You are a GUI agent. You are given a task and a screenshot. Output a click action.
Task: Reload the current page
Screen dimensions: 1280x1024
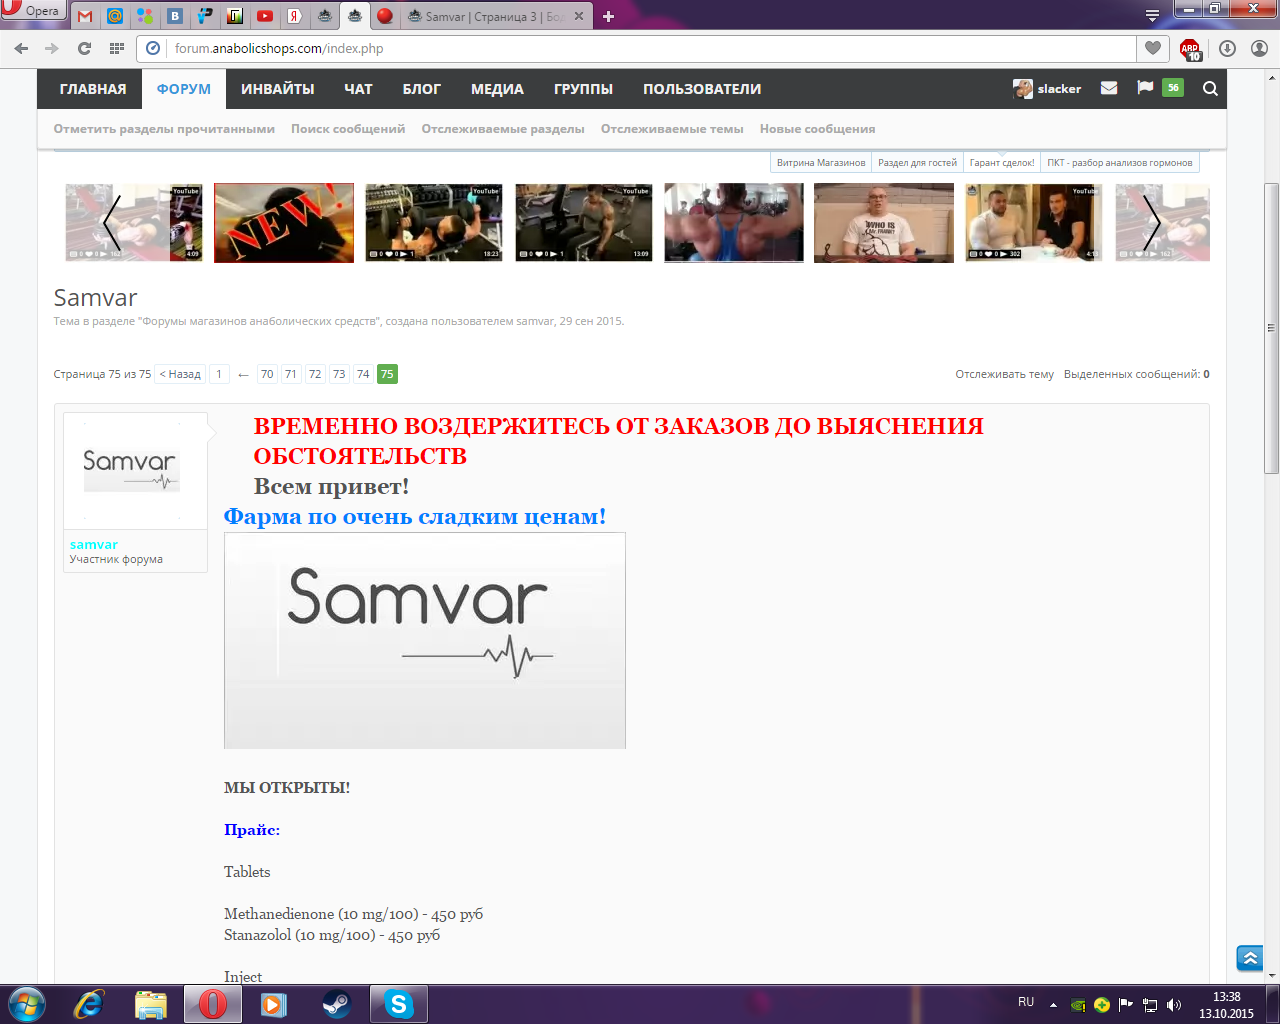[84, 48]
